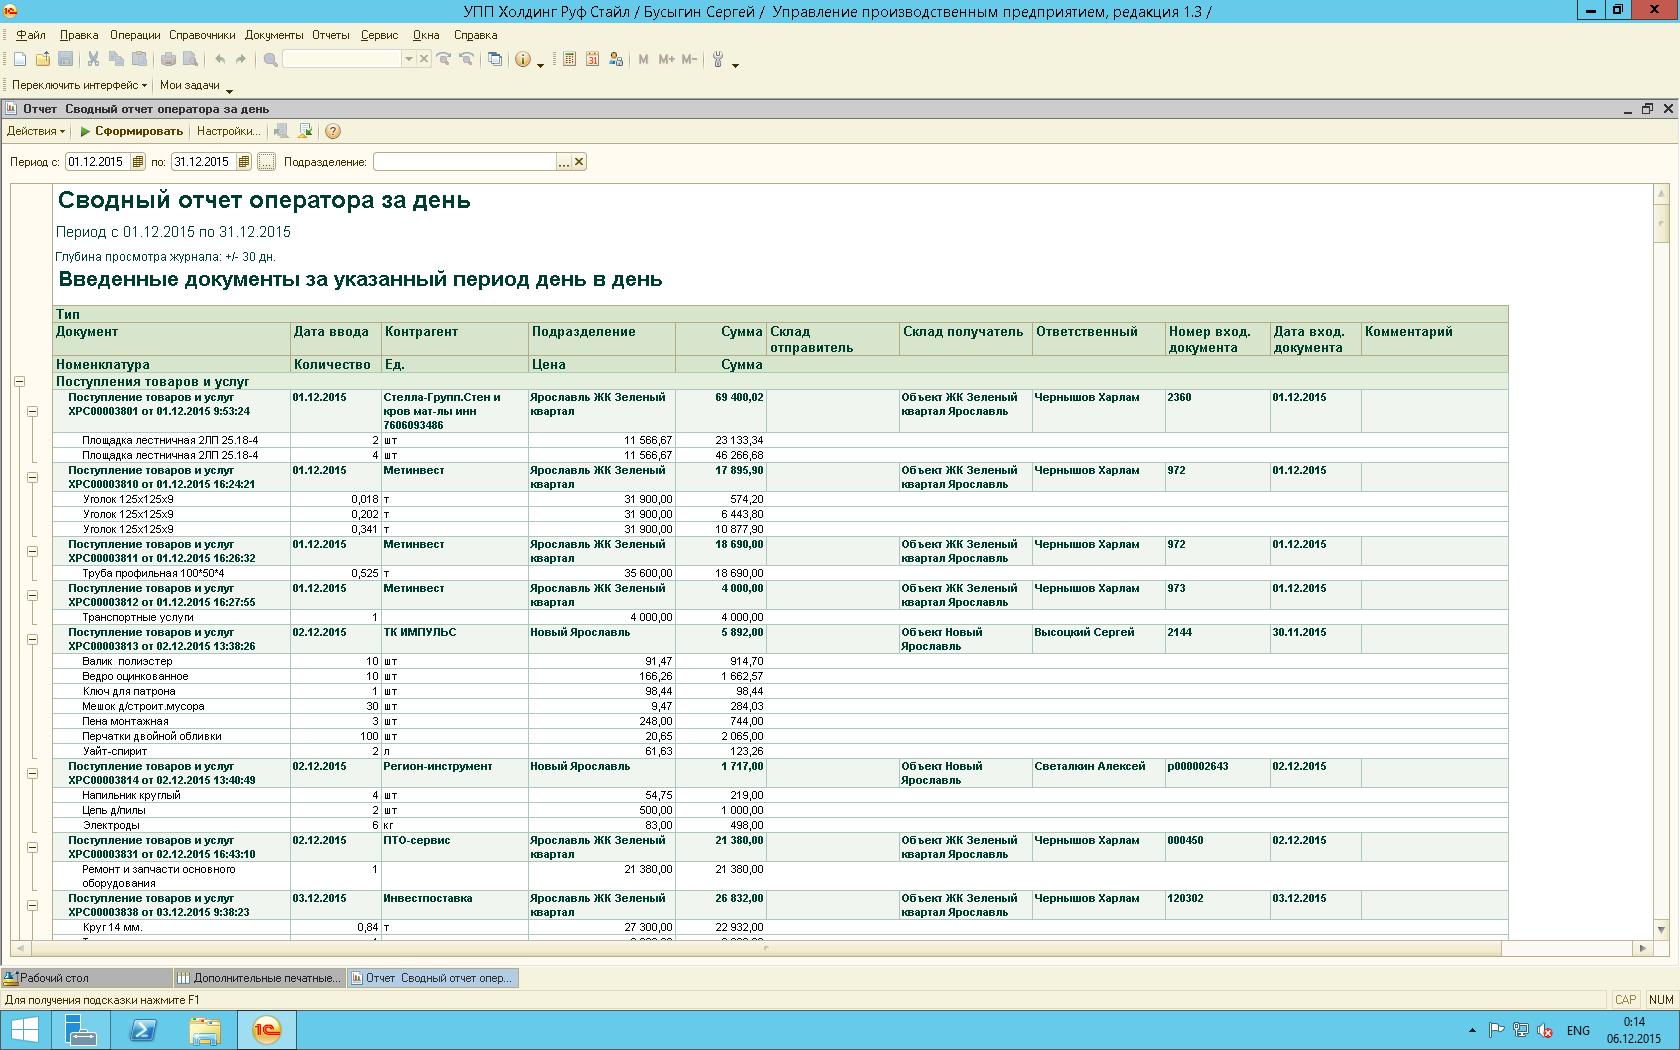The height and width of the screenshot is (1050, 1680).
Task: Open the calculator tool in toolbar
Action: (569, 60)
